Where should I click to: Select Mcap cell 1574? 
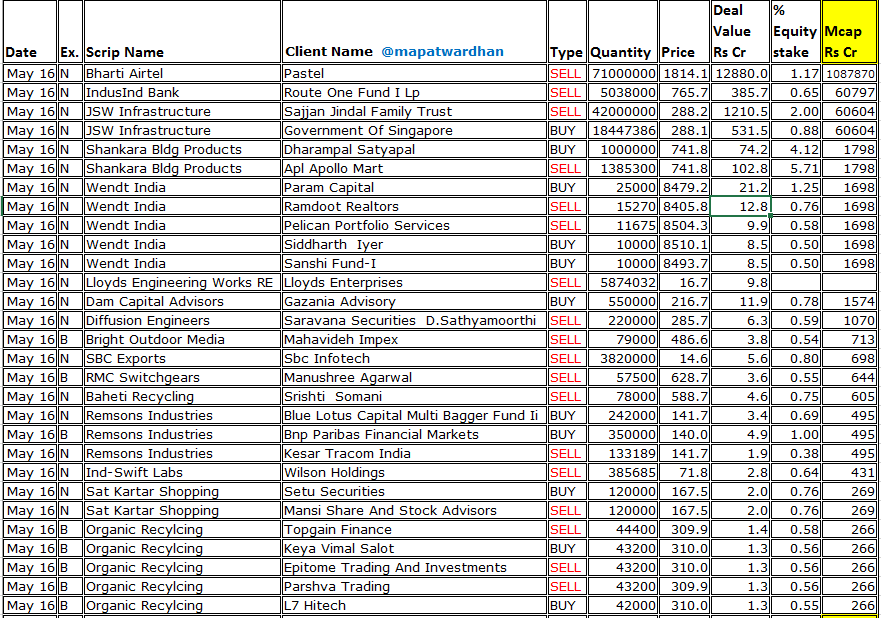tap(848, 302)
